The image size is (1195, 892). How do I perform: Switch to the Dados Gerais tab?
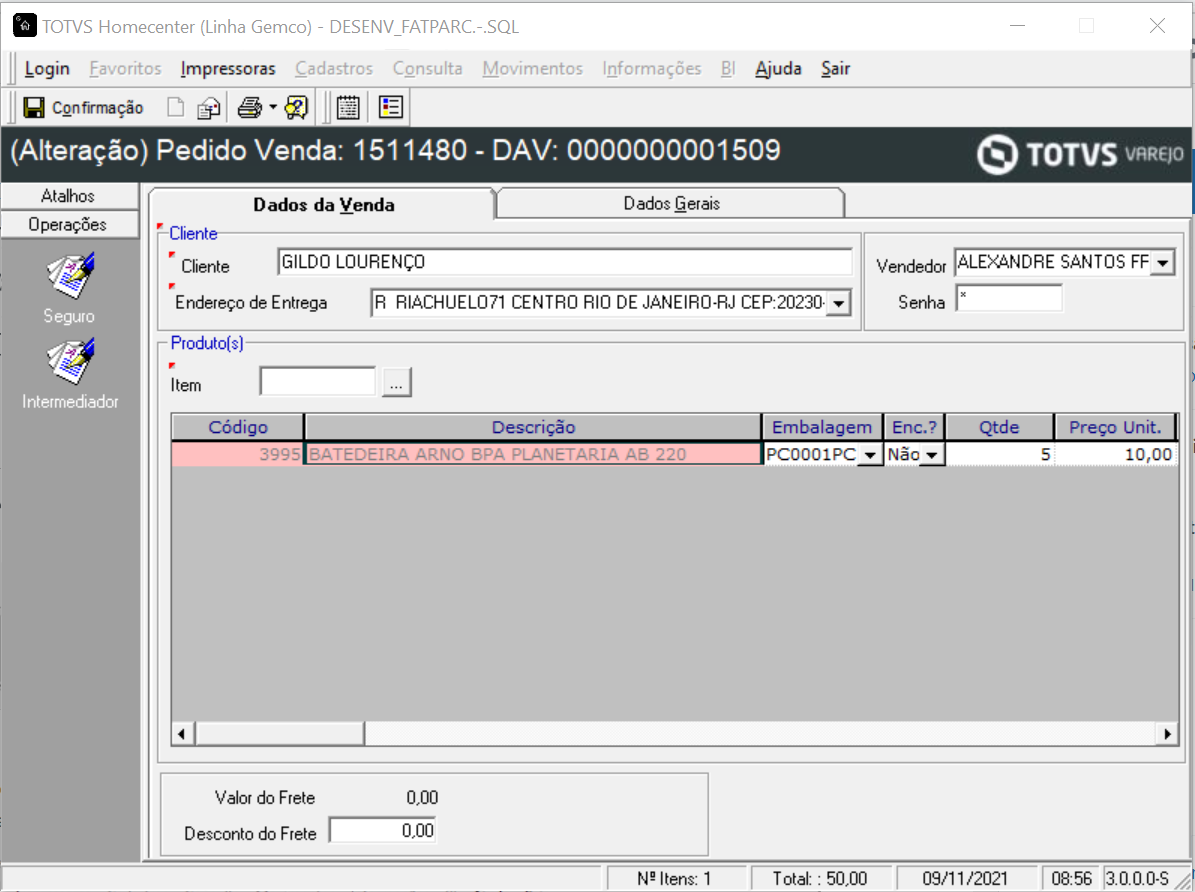pos(671,204)
